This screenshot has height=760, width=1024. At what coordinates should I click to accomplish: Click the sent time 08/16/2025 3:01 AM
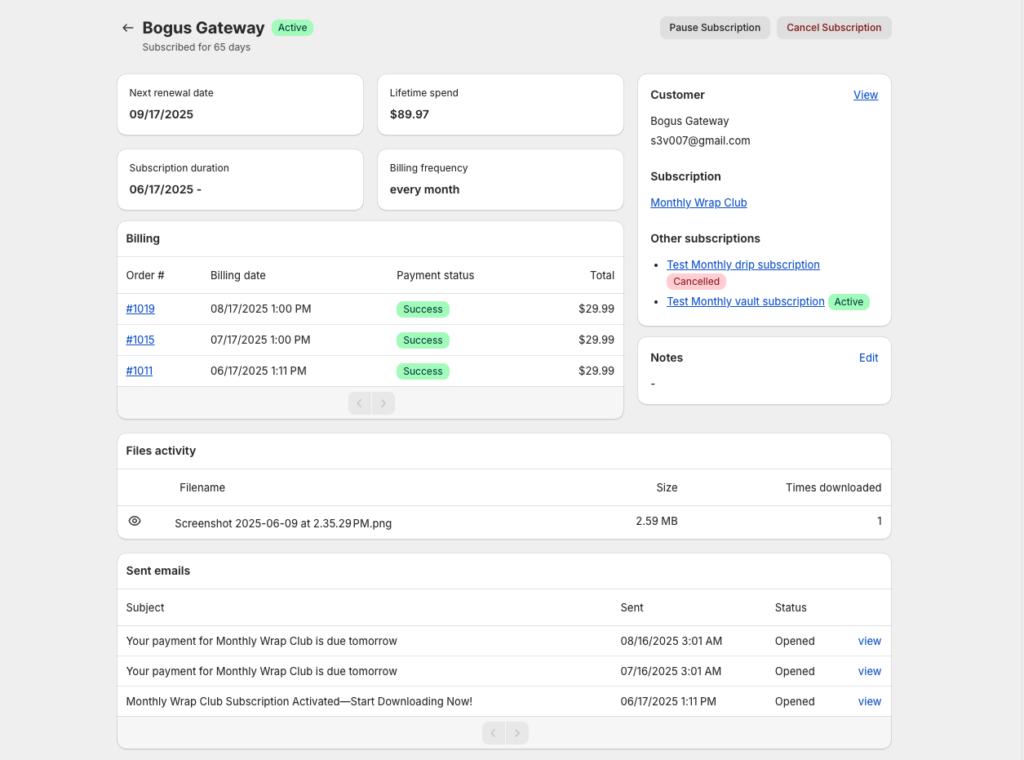pos(671,641)
